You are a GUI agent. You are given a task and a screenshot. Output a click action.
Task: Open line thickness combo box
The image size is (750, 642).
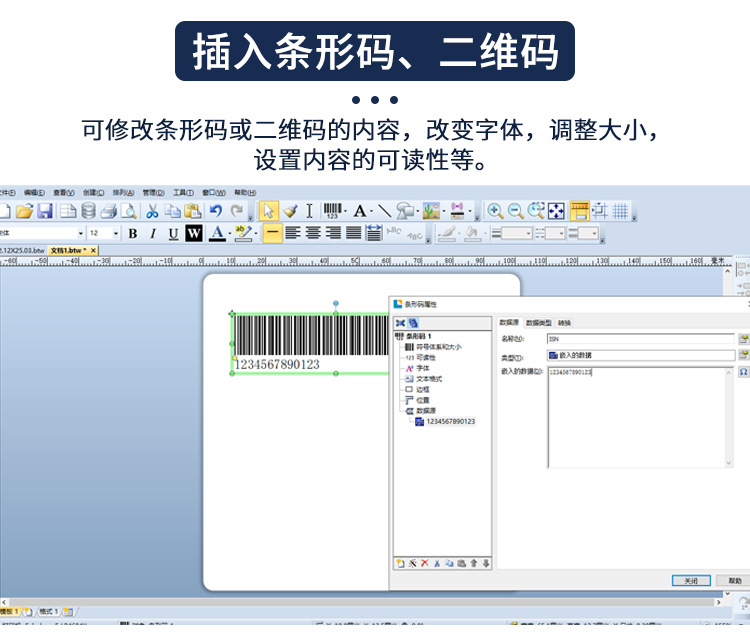[x=512, y=233]
